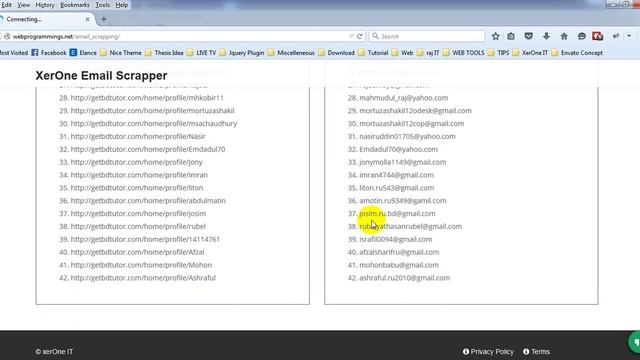The image size is (640, 360).
Task: Click the XerOne Email Scrapper heading
Action: pos(101,76)
